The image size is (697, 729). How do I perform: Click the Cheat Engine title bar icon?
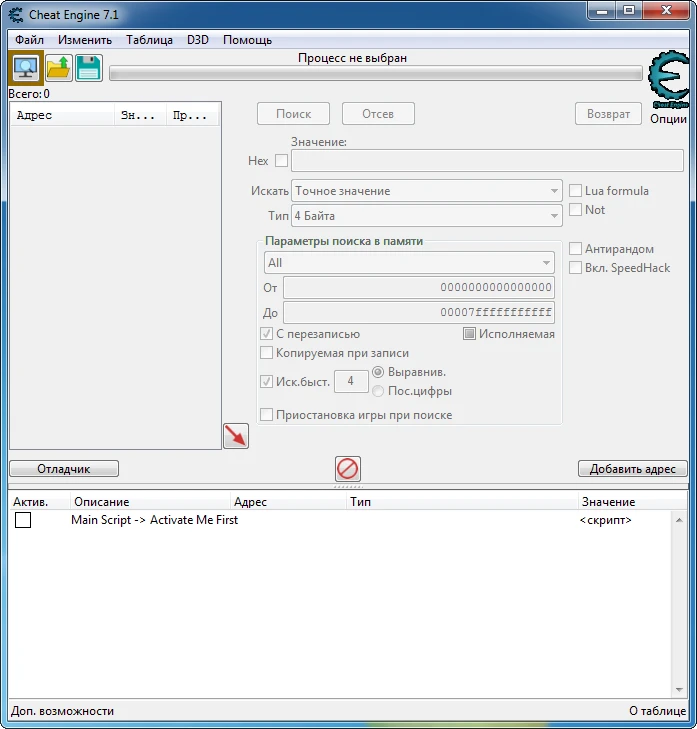(x=15, y=15)
